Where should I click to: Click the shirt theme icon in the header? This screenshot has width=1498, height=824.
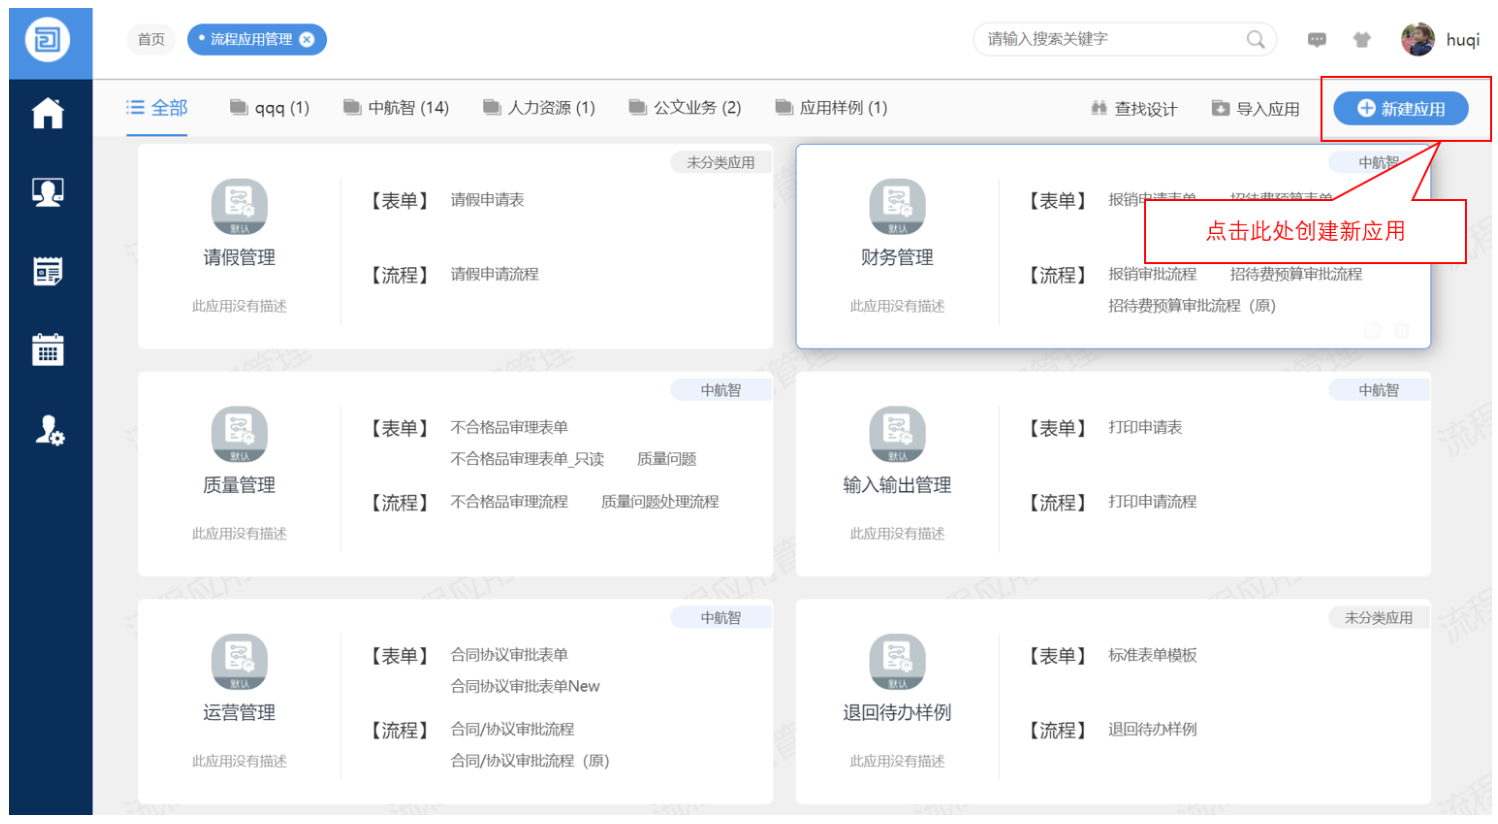coord(1362,40)
